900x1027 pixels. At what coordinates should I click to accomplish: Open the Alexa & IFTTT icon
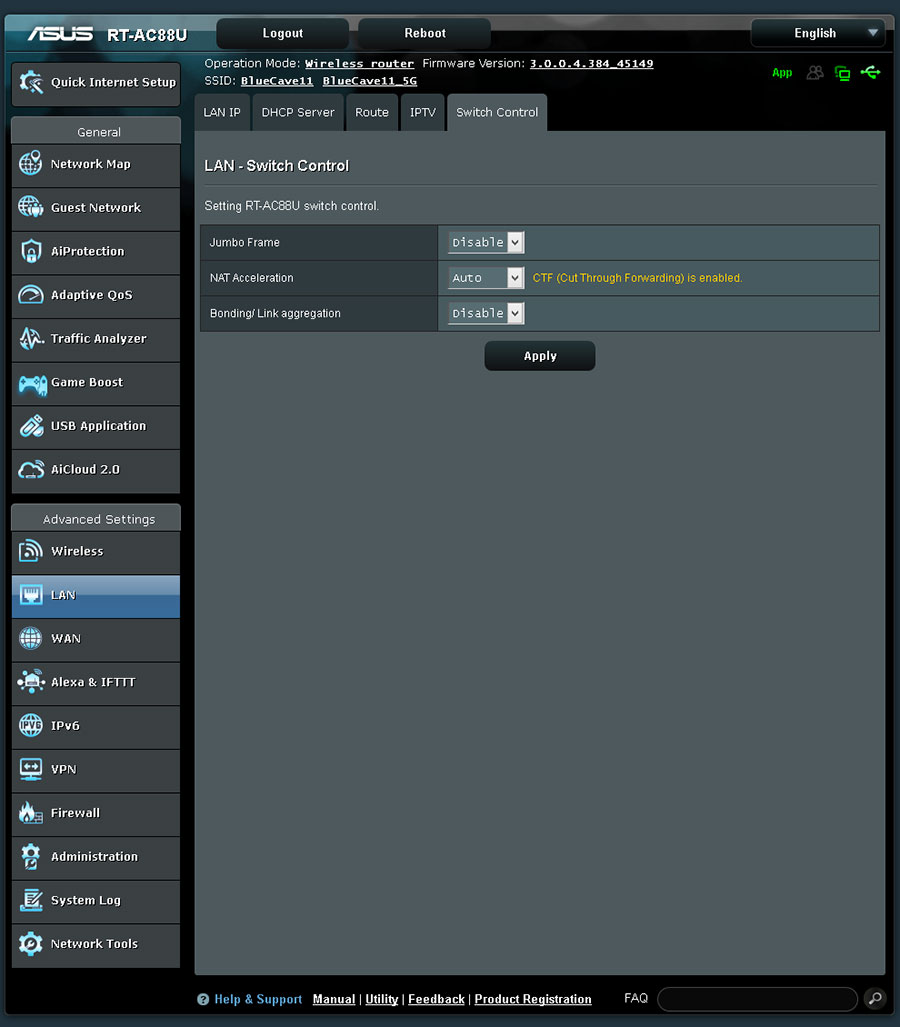pyautogui.click(x=31, y=681)
